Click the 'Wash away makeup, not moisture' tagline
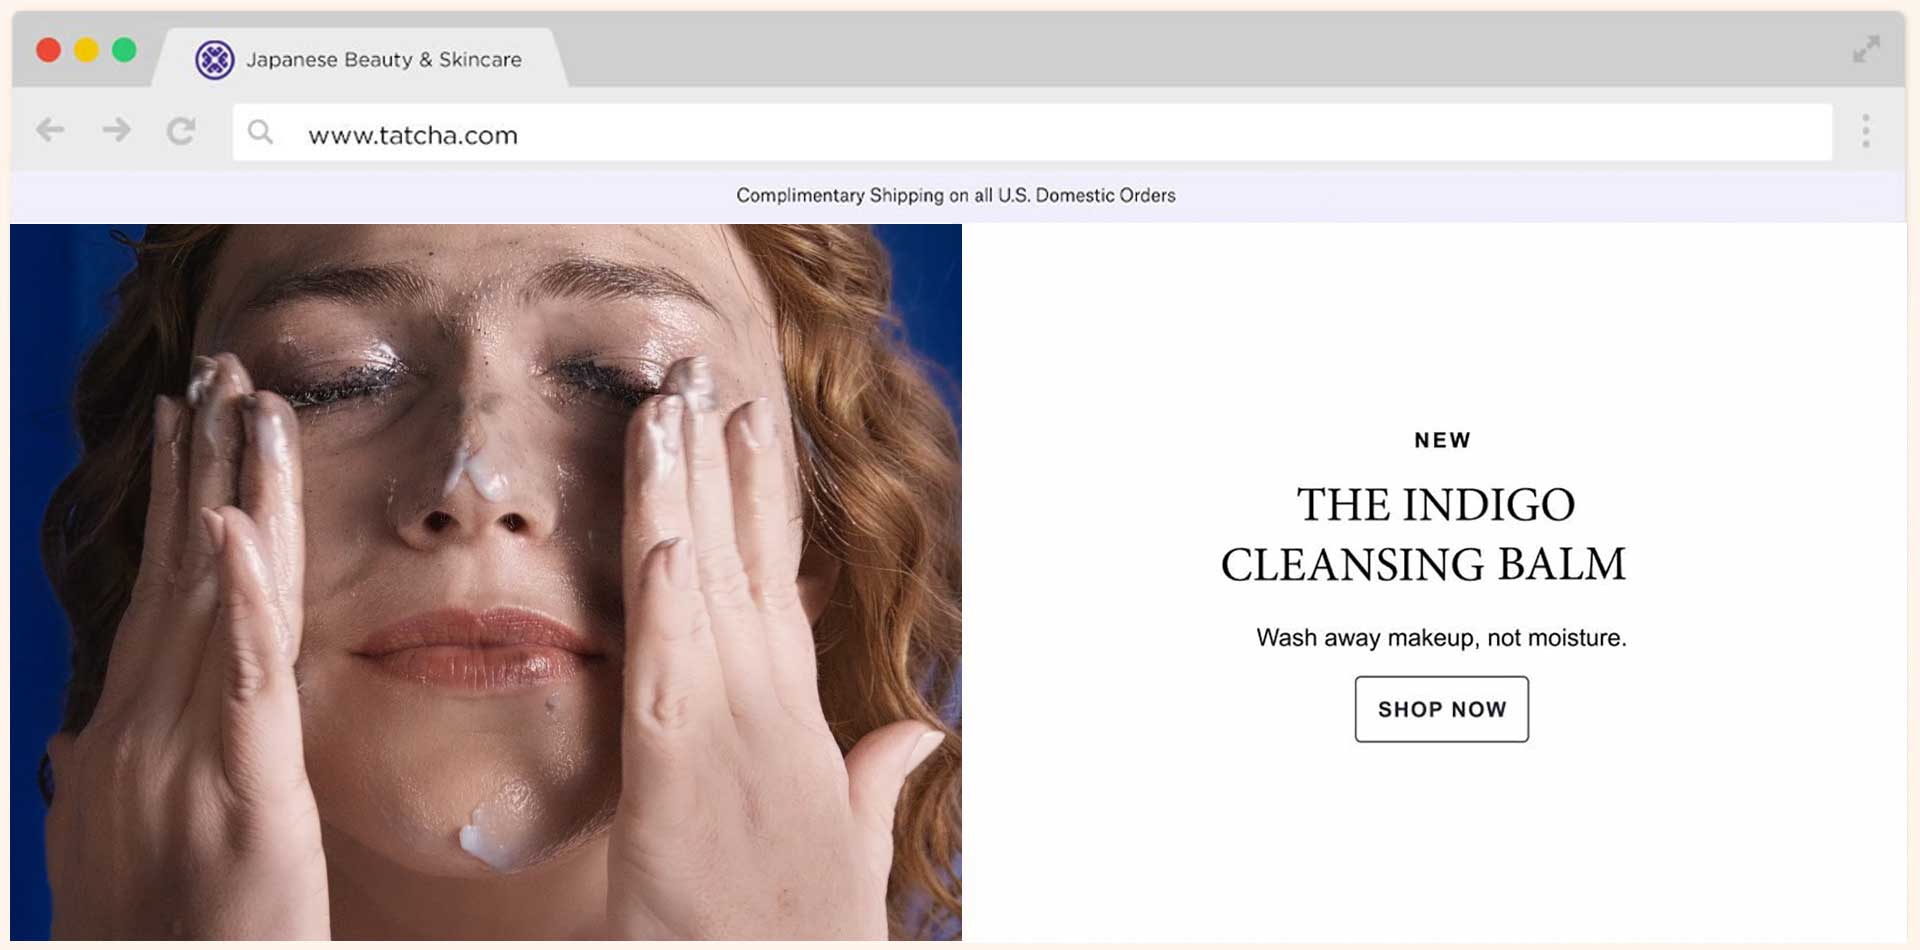The image size is (1920, 950). [x=1441, y=638]
